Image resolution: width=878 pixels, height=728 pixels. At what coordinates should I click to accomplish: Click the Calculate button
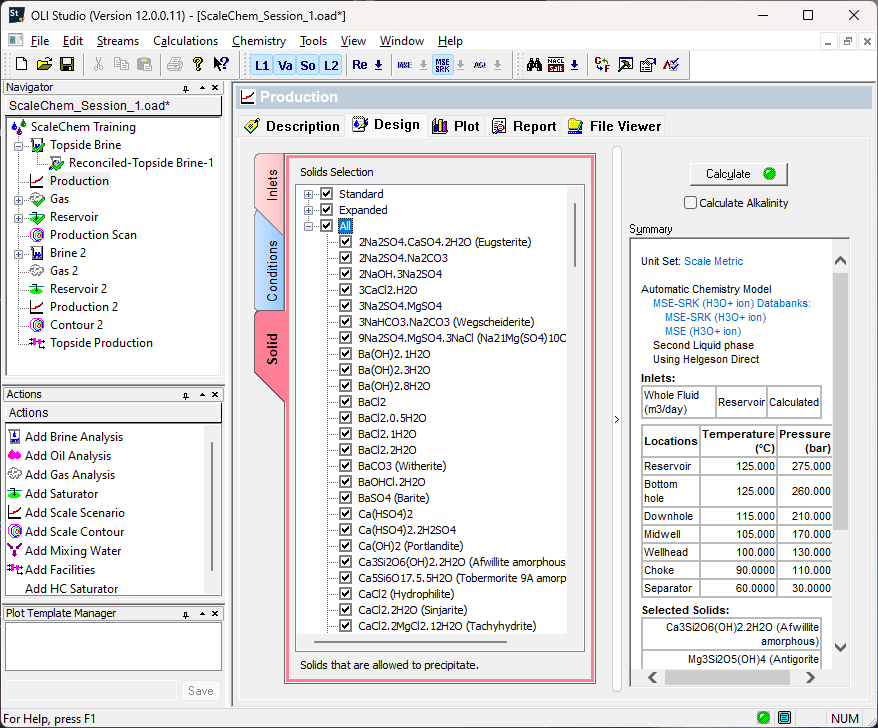739,174
